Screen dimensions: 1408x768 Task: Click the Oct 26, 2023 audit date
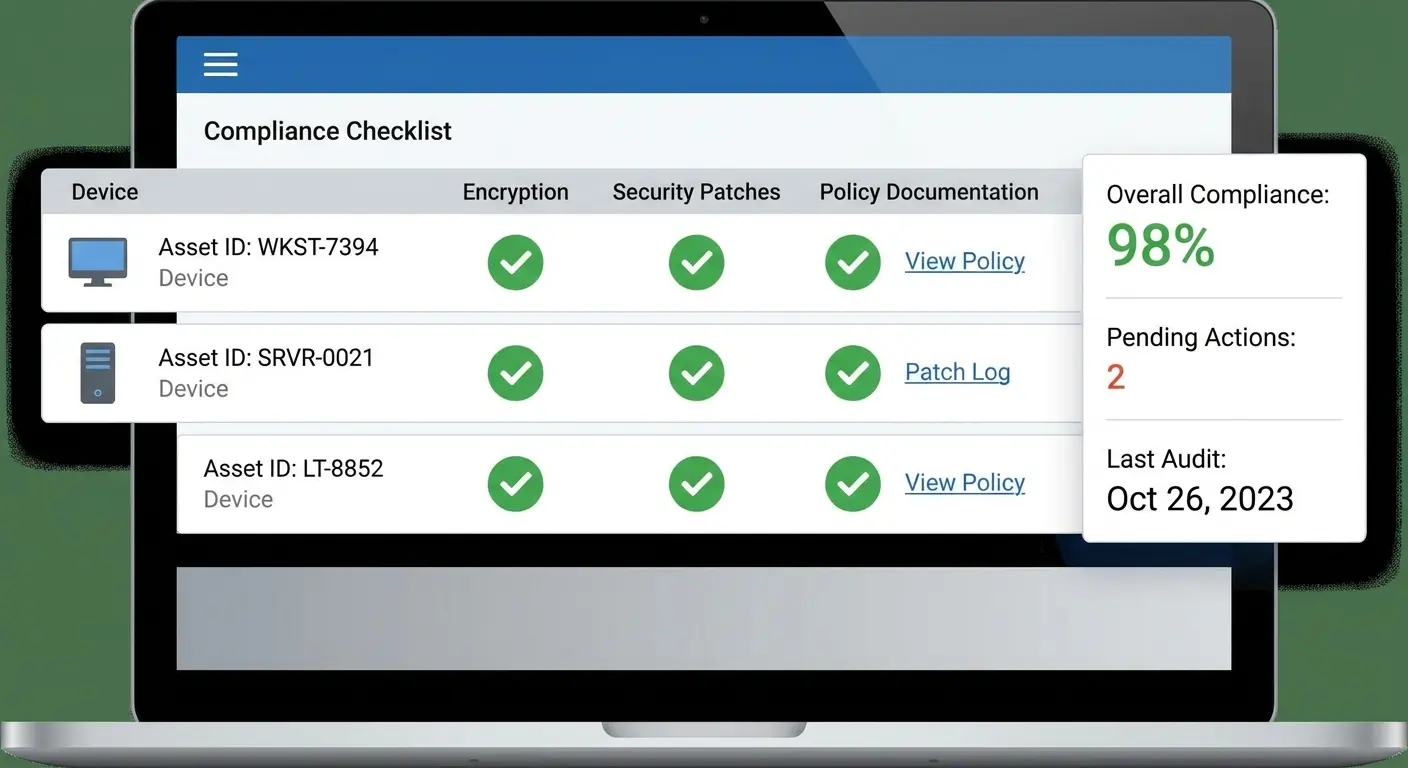(1200, 498)
